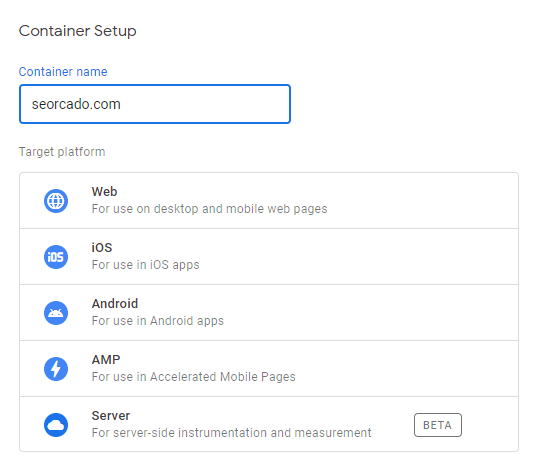The image size is (540, 468).
Task: Click 'For use in Android apps' description
Action: pos(158,321)
